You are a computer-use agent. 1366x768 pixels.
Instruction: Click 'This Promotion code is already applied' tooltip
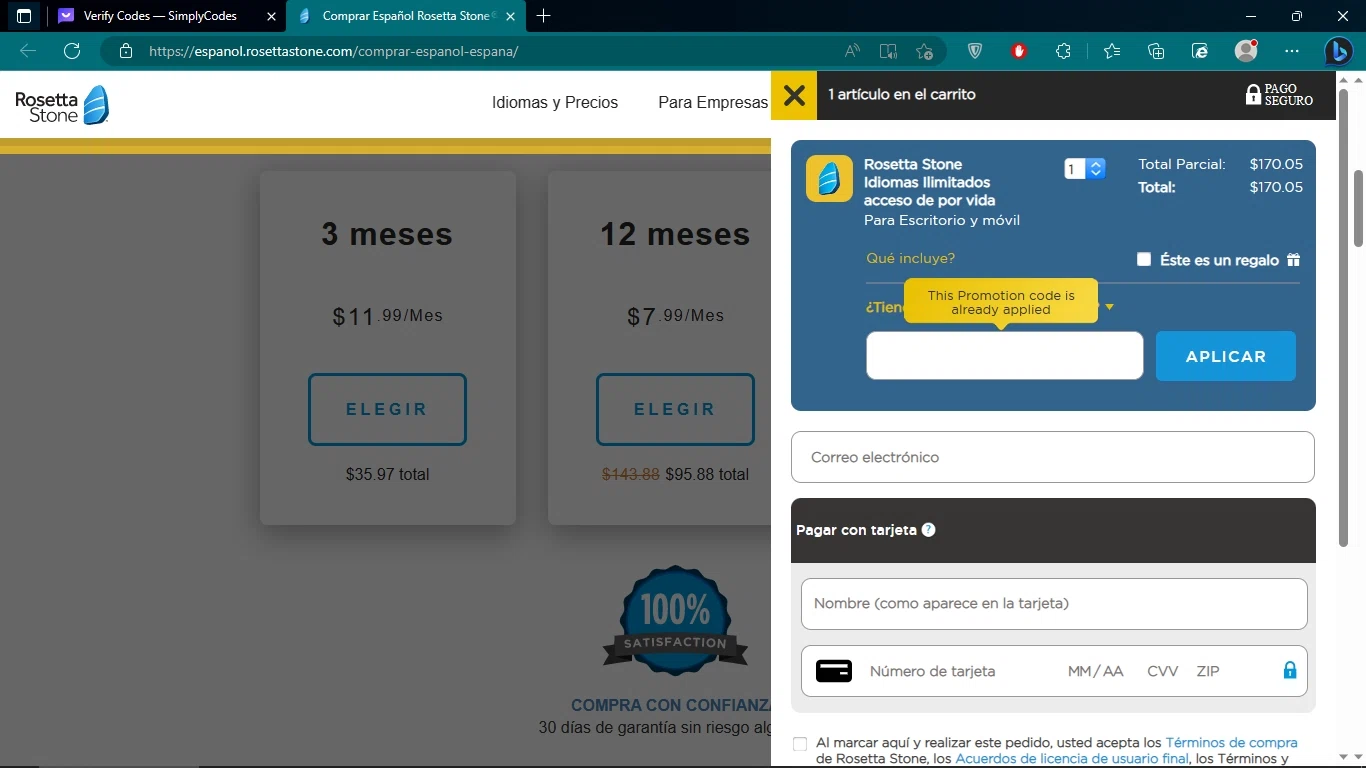(1001, 302)
